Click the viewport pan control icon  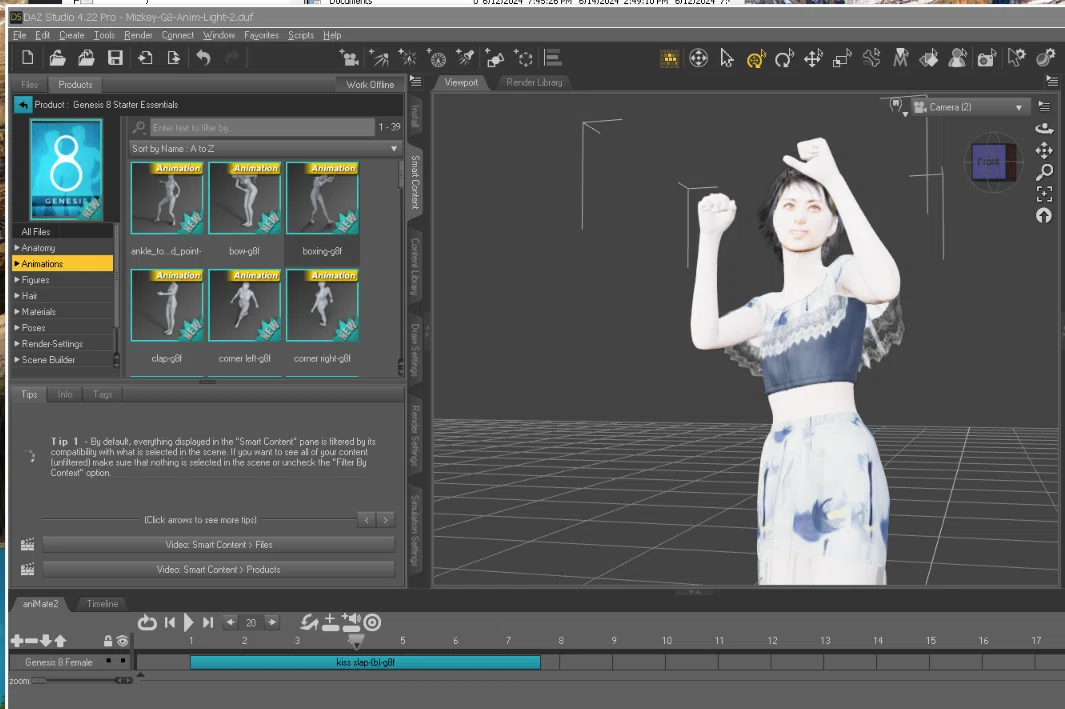(1044, 151)
